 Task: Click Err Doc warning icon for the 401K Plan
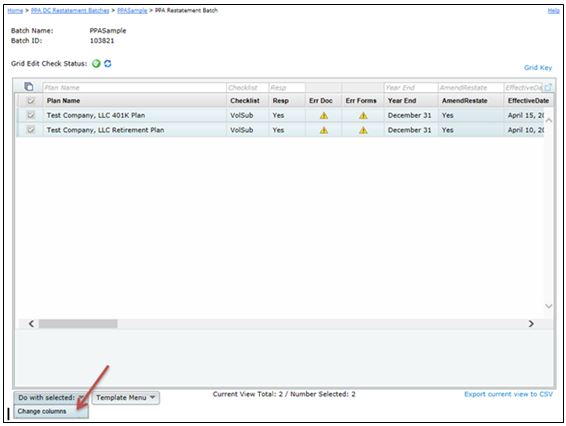[x=324, y=116]
